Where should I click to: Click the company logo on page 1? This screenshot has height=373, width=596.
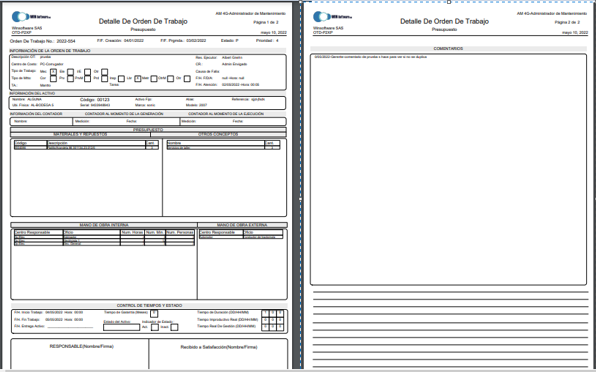coord(31,17)
